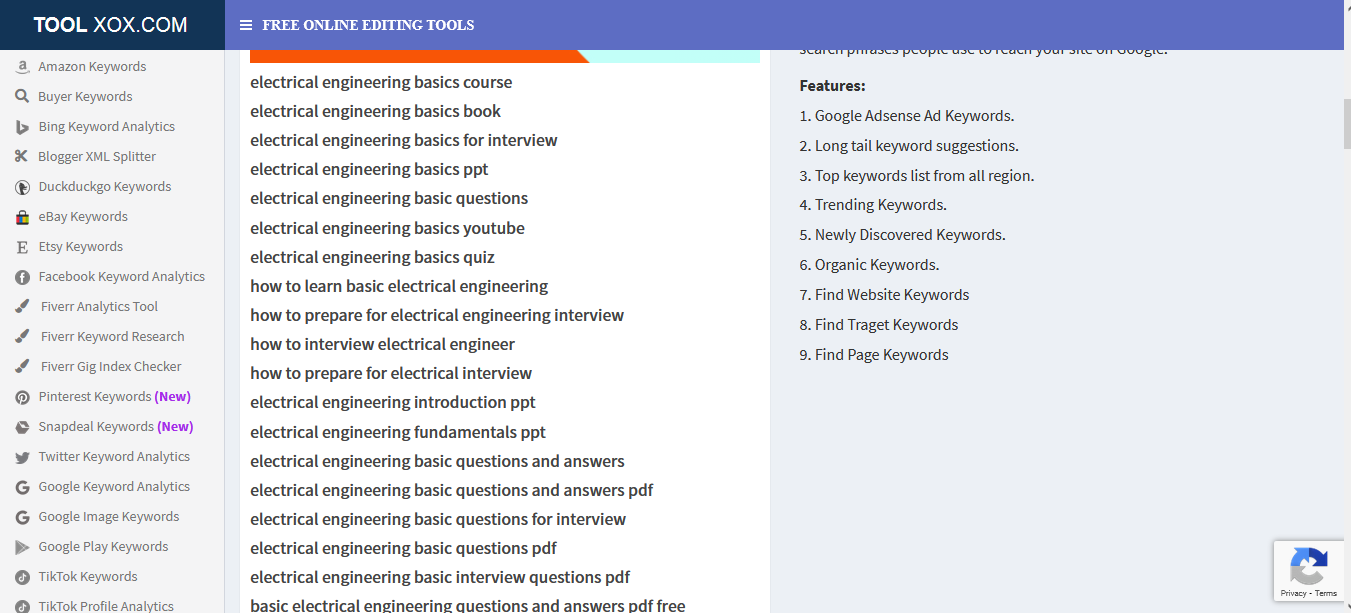Click the Twitter Keyword Analytics bird icon
The width and height of the screenshot is (1351, 613).
point(22,457)
